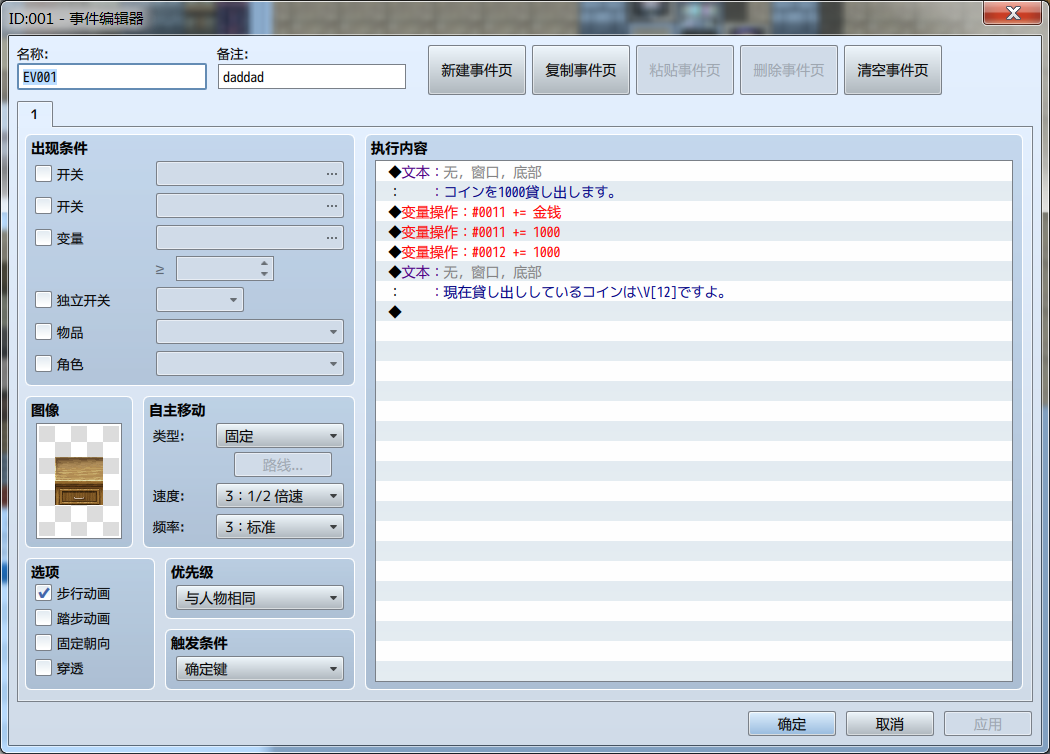This screenshot has width=1050, height=754.
Task: Click the 清空事件页 button
Action: [x=892, y=69]
